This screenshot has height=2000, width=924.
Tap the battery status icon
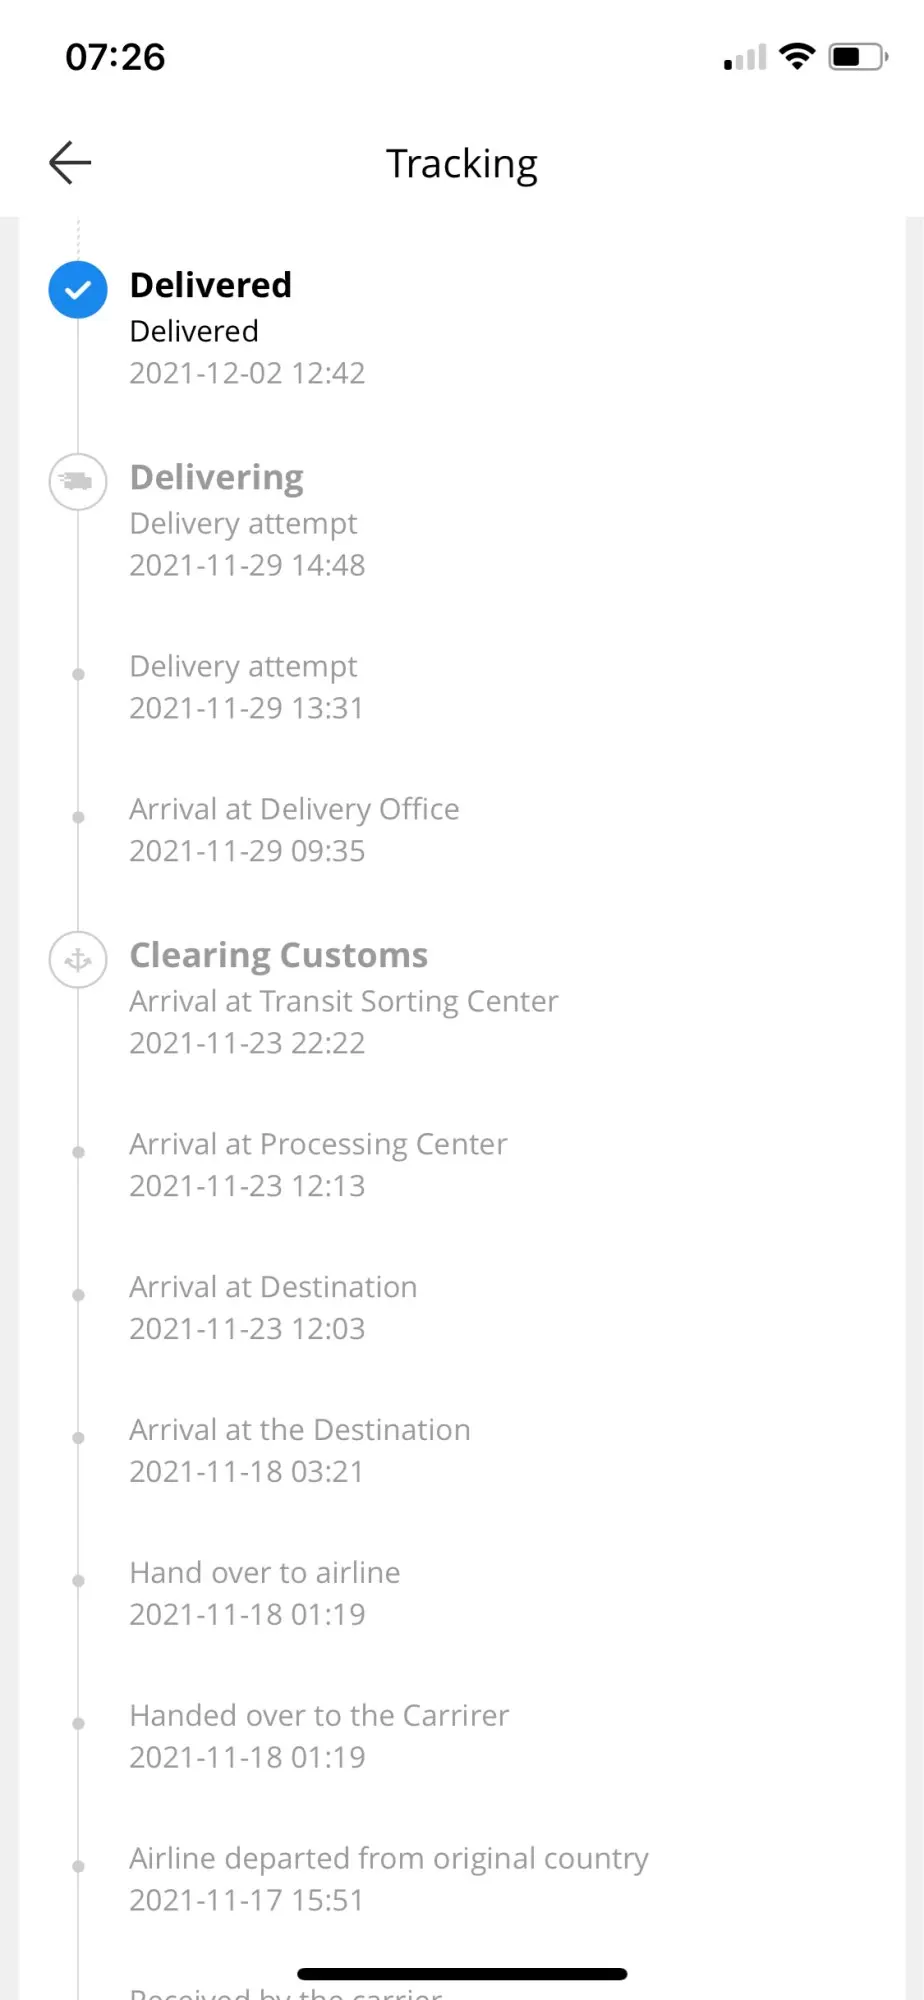(x=857, y=57)
